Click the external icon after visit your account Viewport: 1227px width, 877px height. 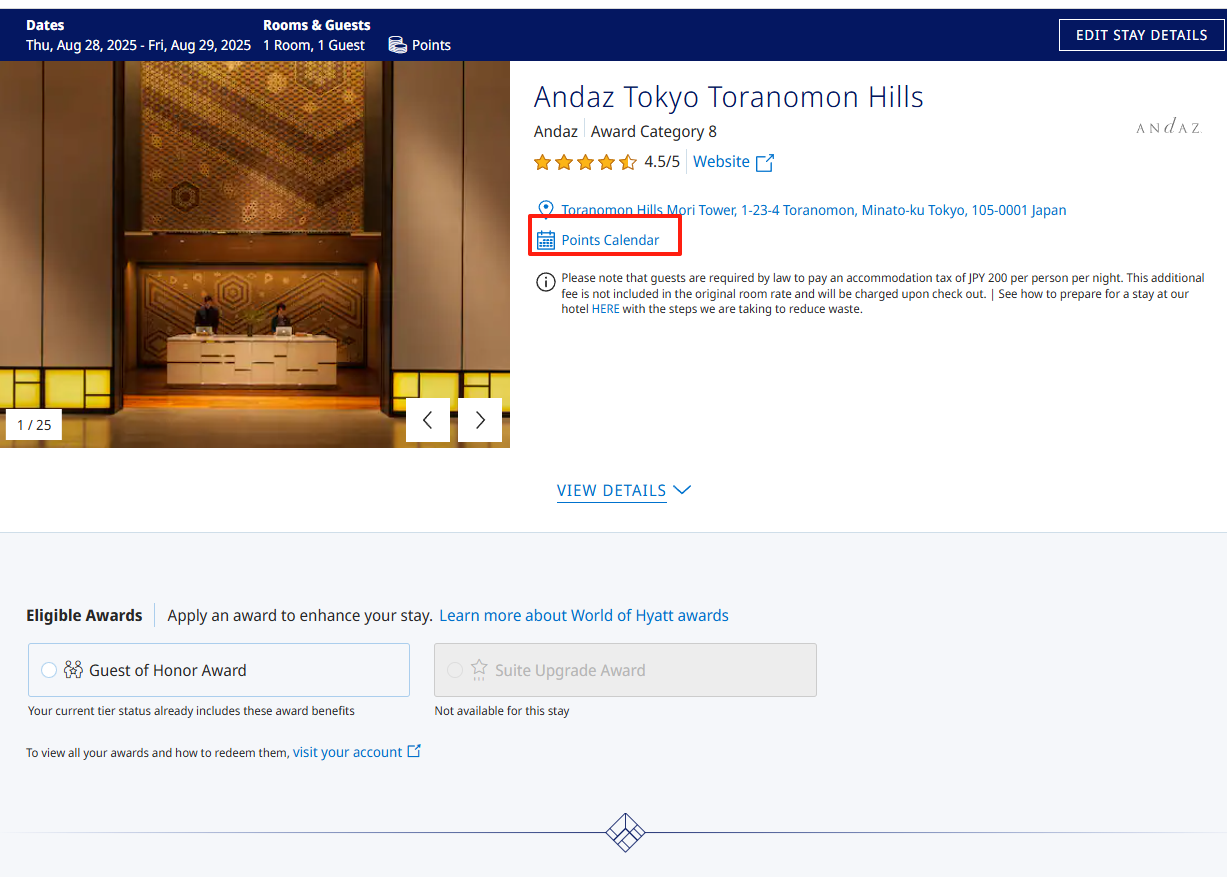(414, 752)
